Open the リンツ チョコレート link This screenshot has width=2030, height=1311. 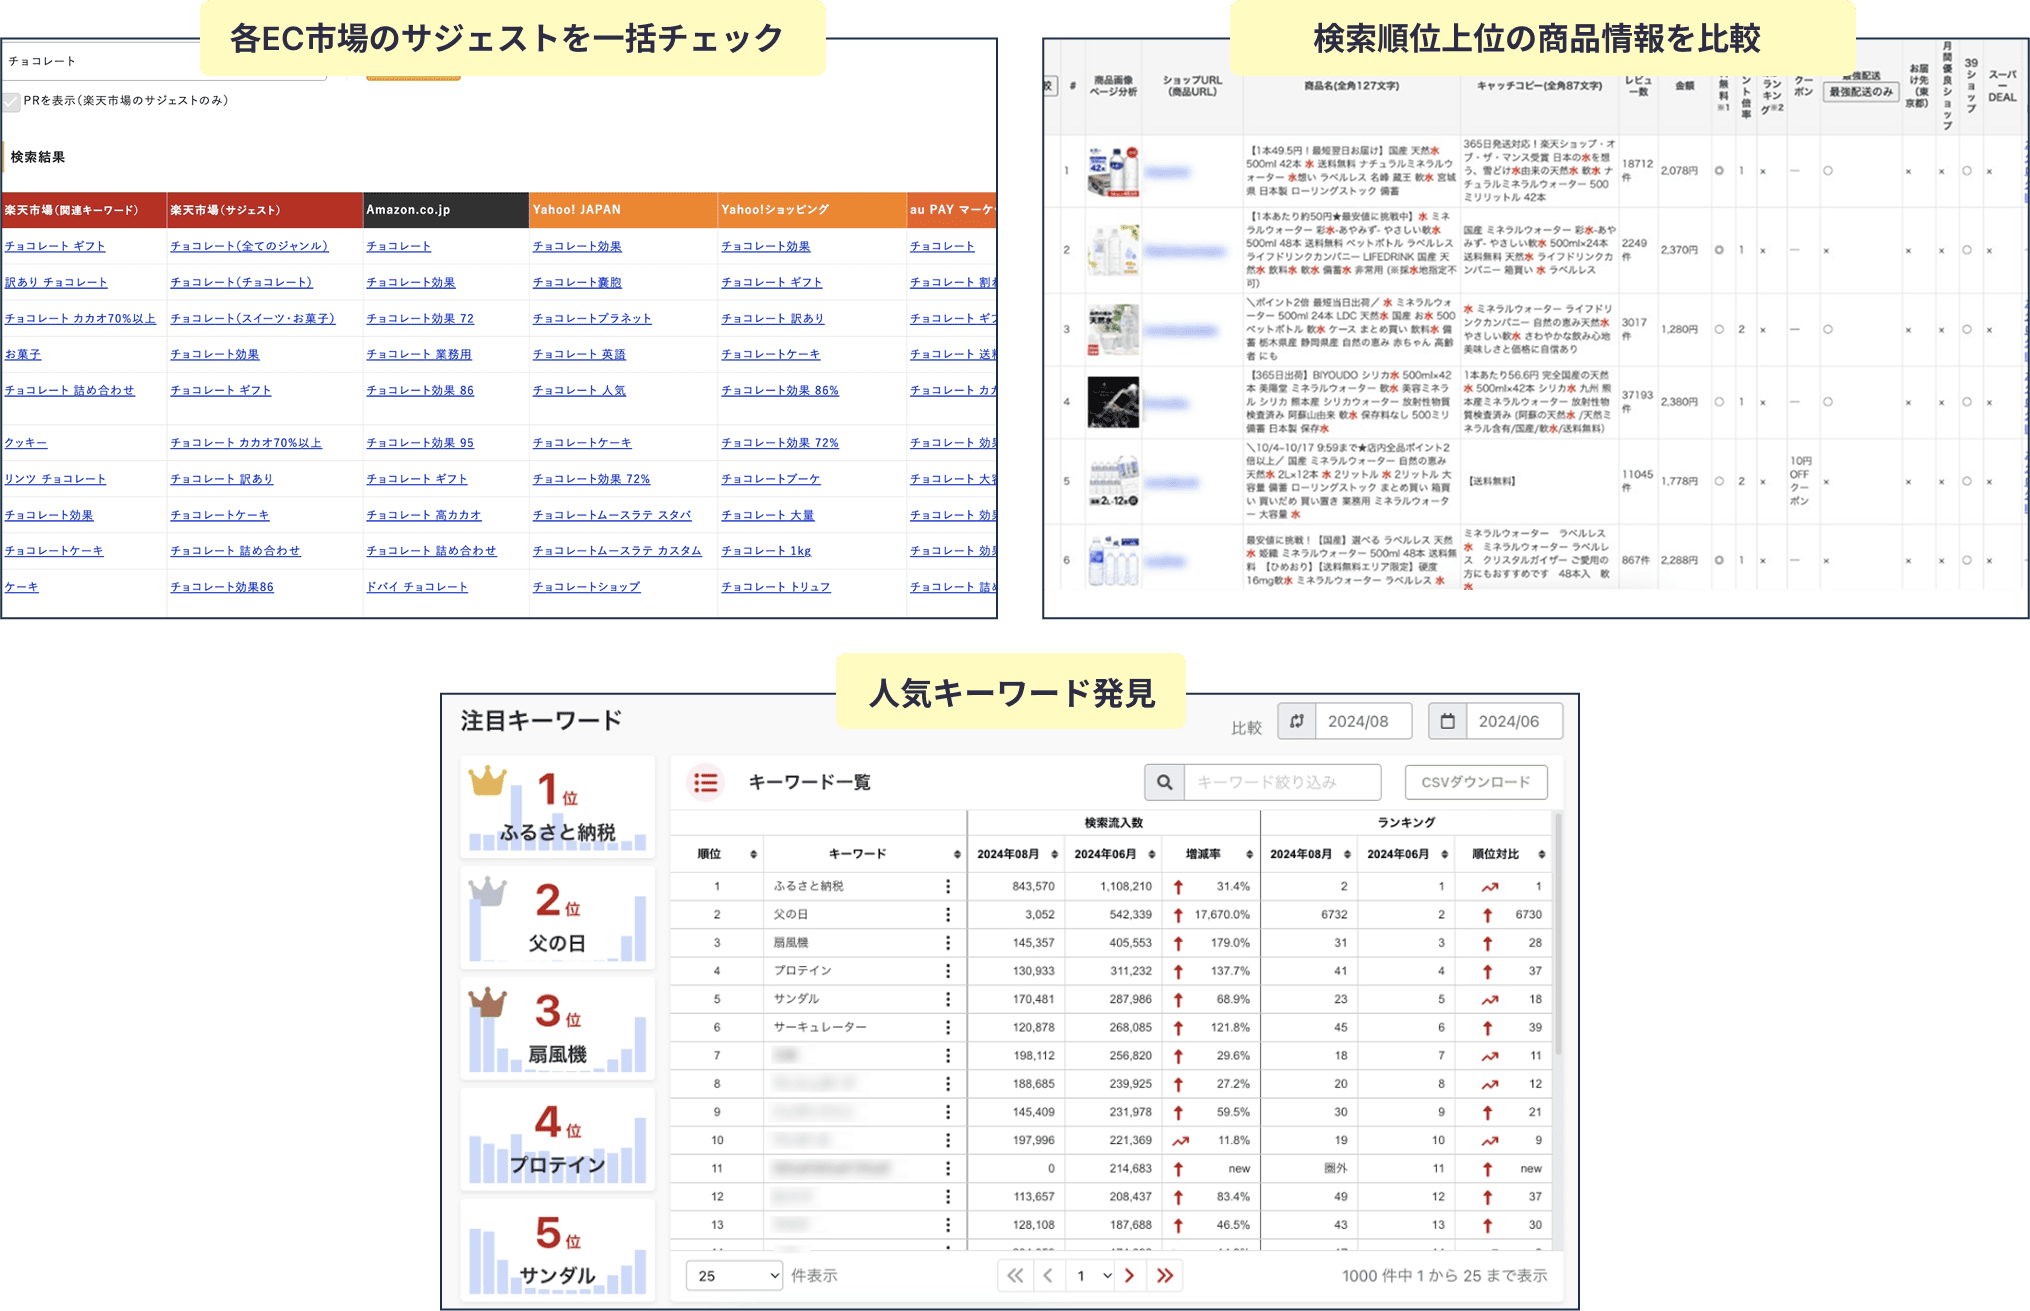click(x=55, y=479)
